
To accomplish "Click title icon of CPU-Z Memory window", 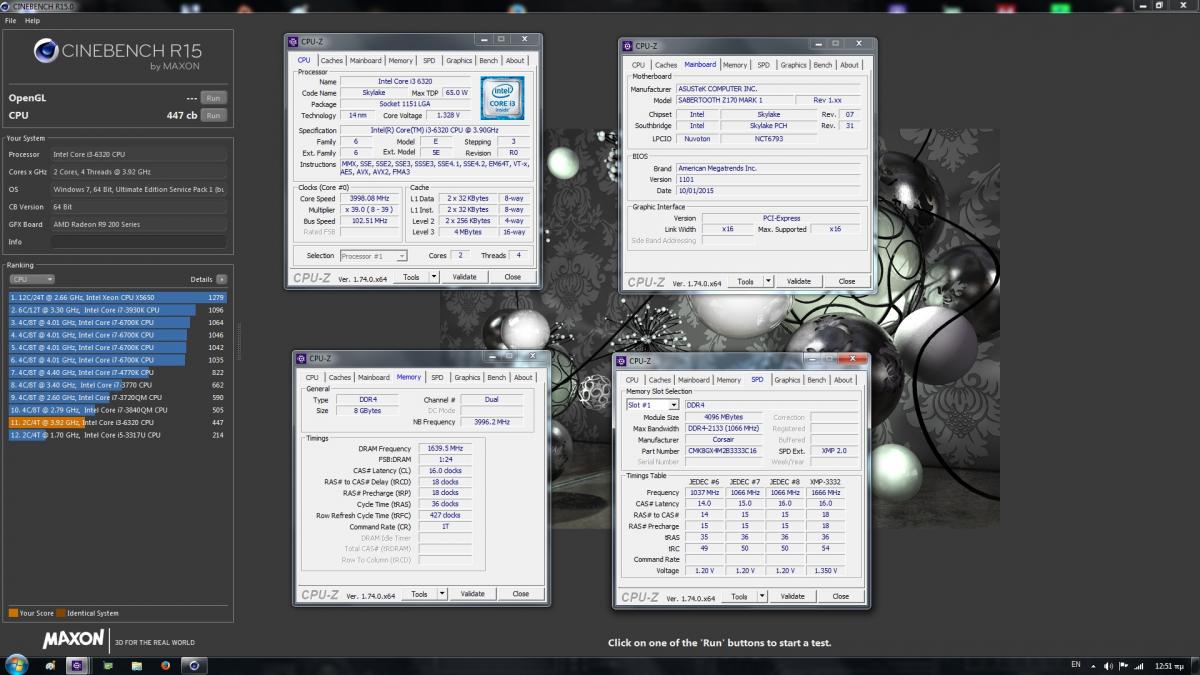I will [x=302, y=358].
